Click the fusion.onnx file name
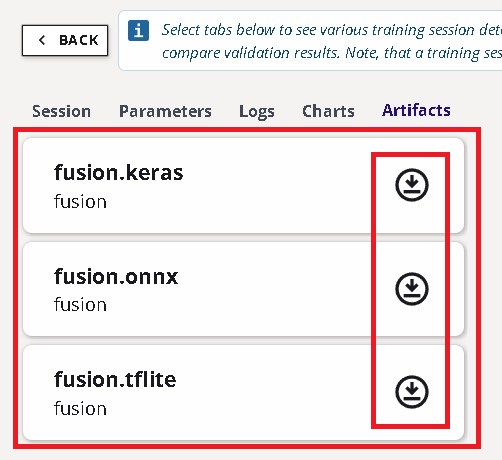 [x=116, y=276]
